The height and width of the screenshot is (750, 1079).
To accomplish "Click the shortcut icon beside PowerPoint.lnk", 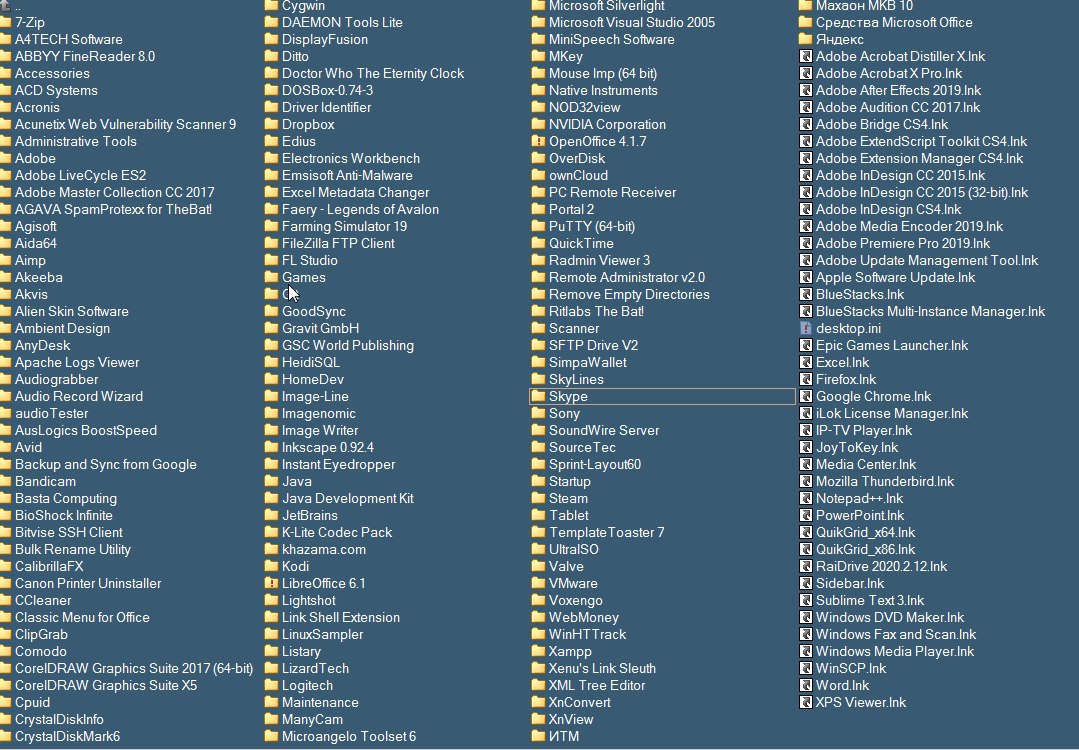I will [x=805, y=515].
